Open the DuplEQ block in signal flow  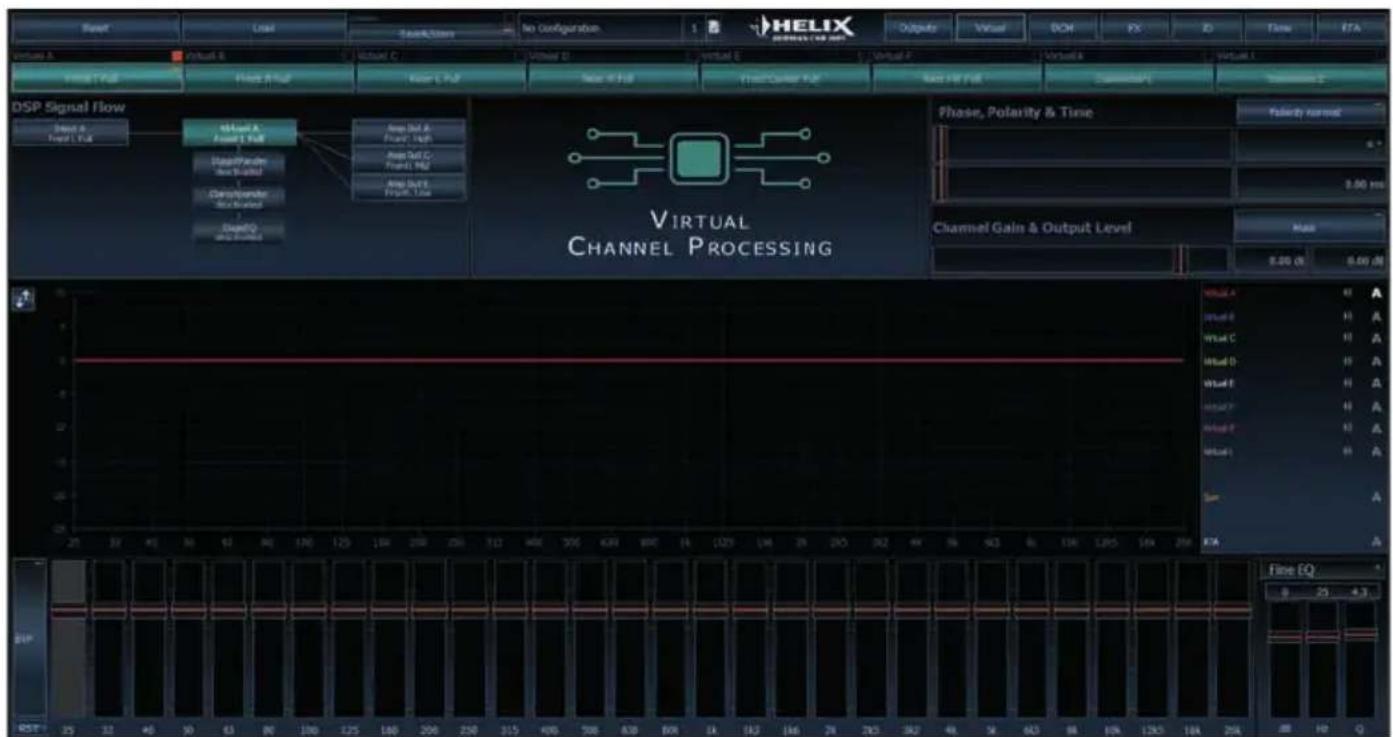pos(238,230)
